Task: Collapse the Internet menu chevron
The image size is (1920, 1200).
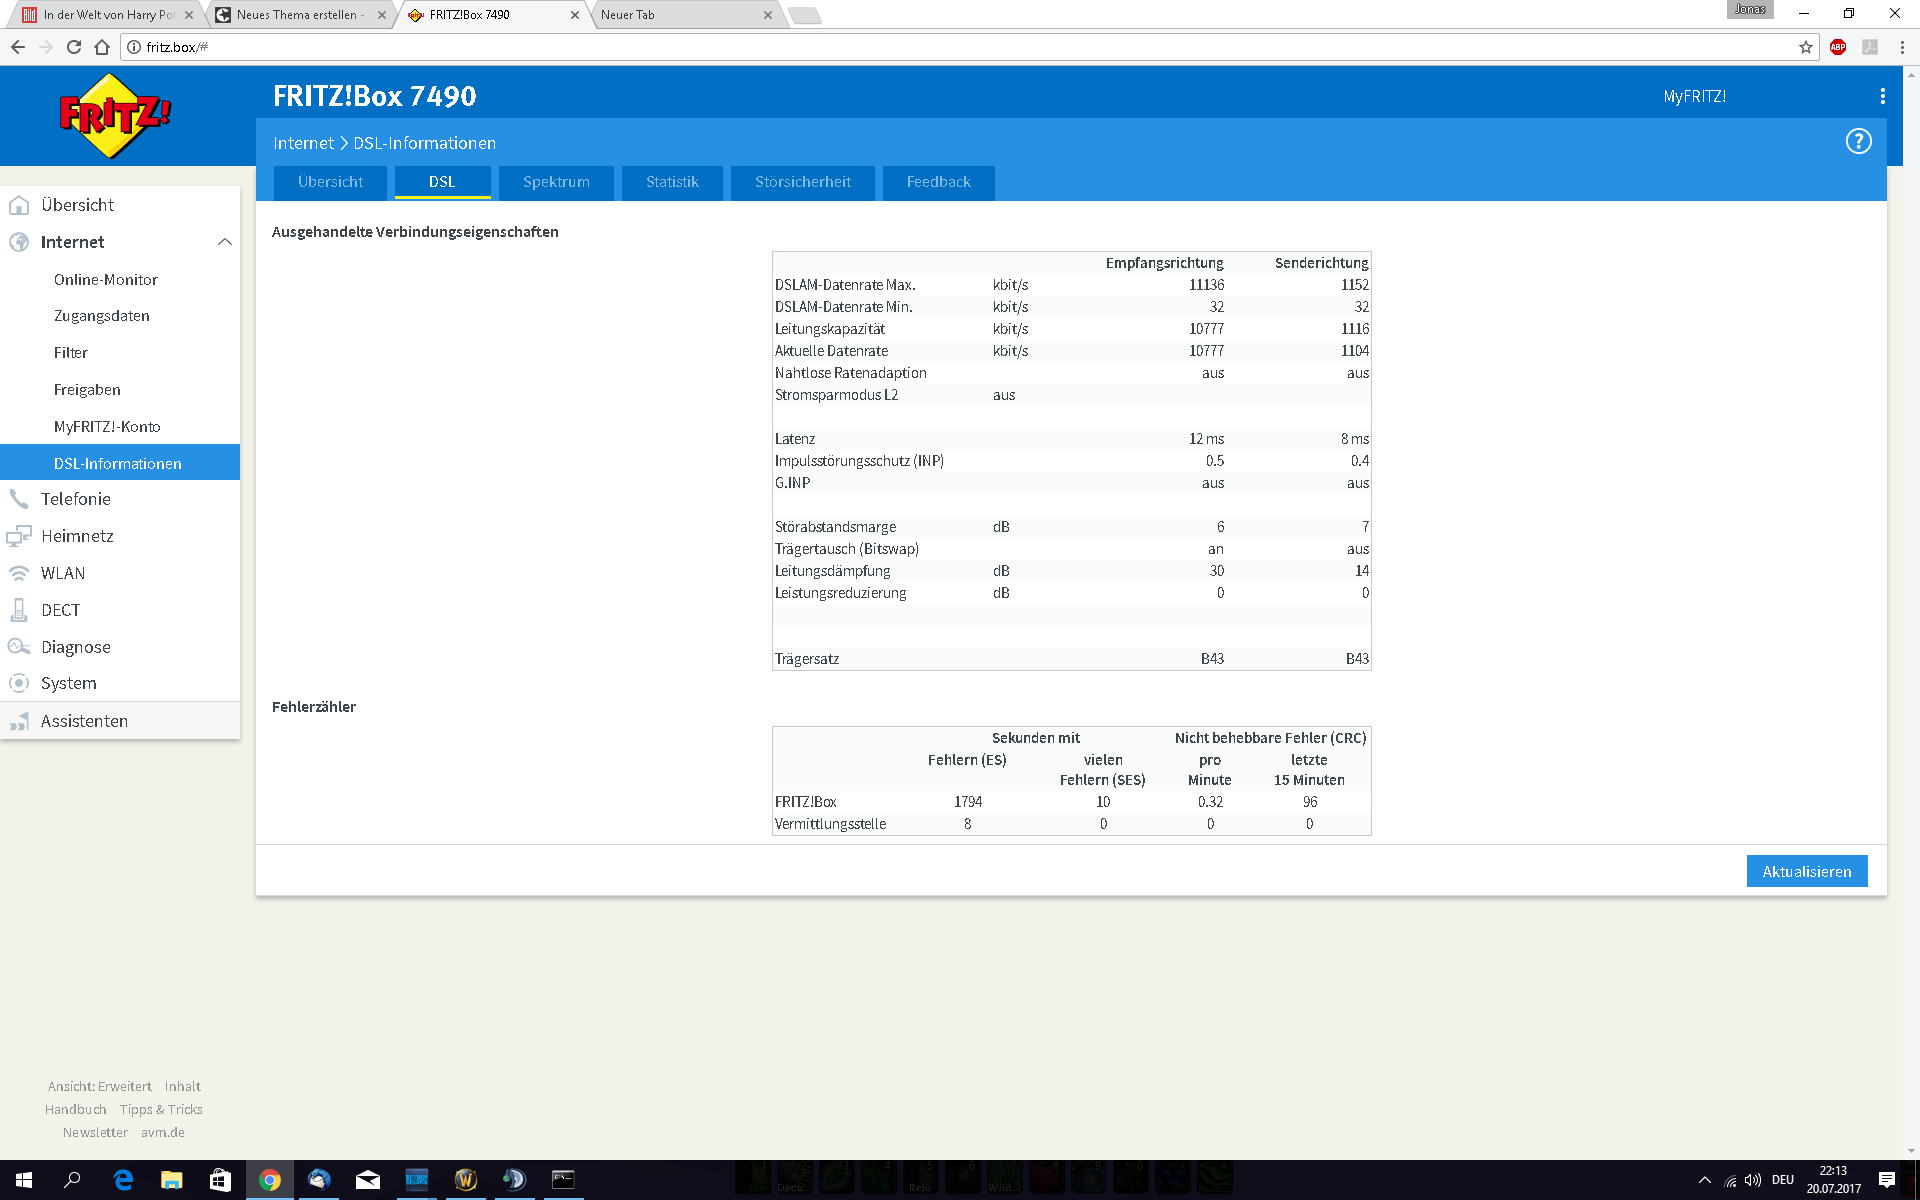Action: point(224,242)
